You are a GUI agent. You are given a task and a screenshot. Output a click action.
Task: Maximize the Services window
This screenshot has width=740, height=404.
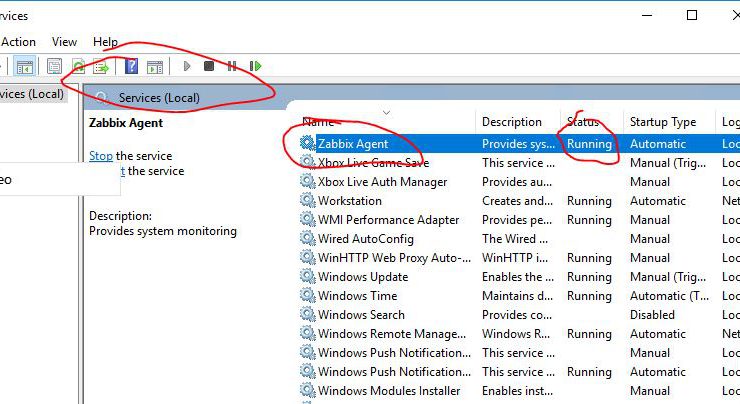click(692, 16)
